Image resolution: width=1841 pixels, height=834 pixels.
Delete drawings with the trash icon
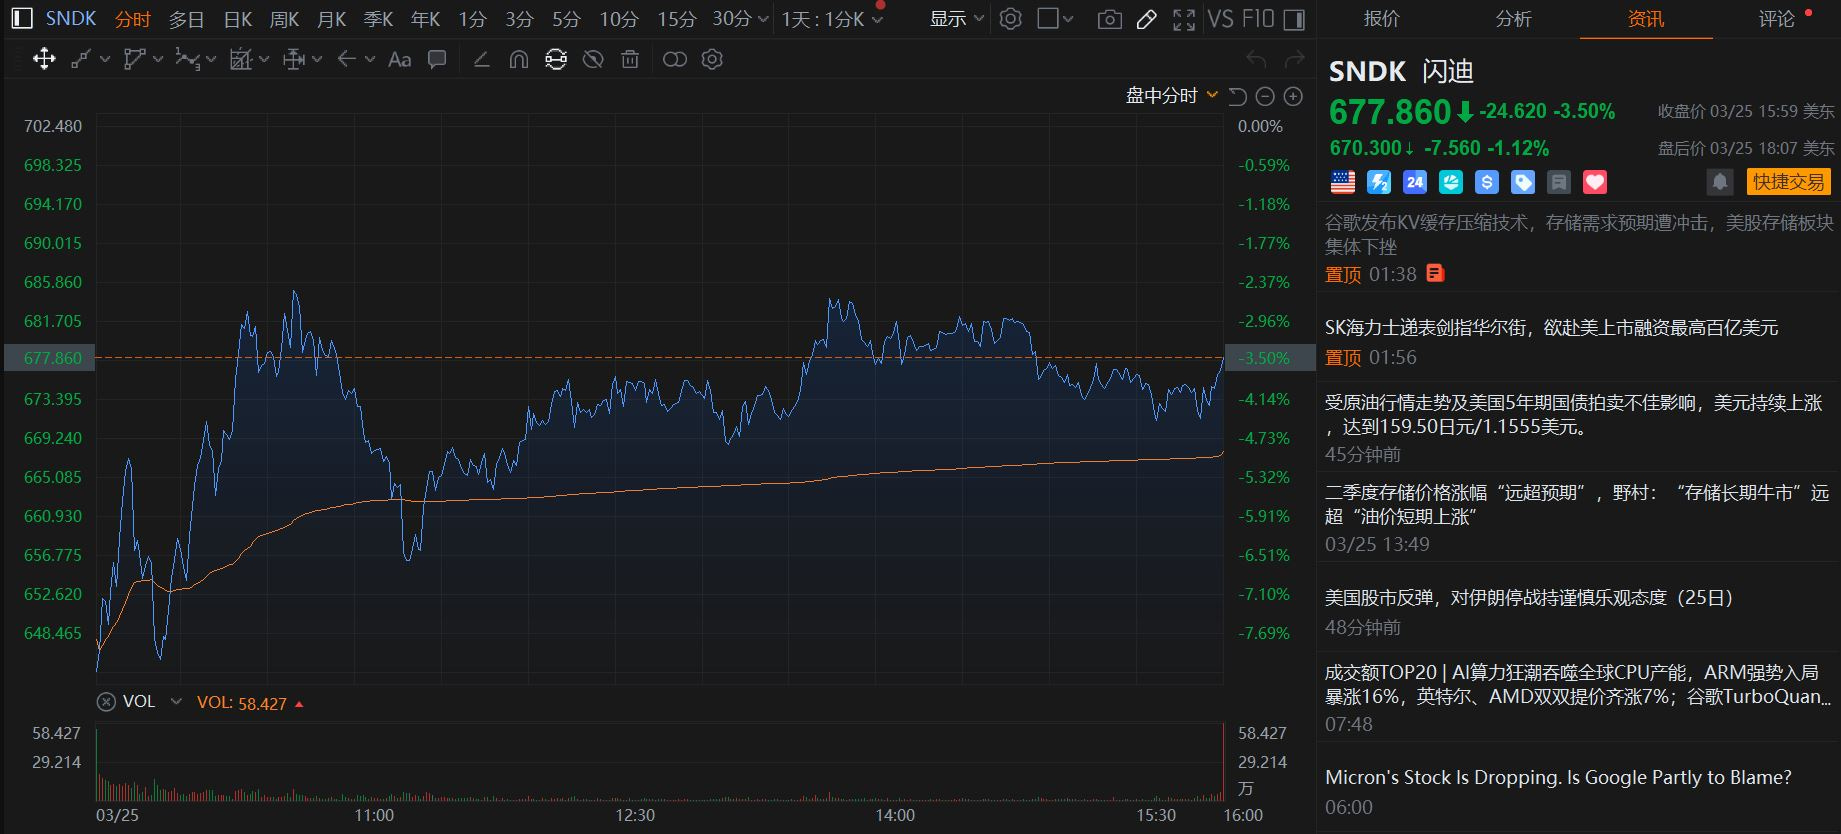click(630, 59)
